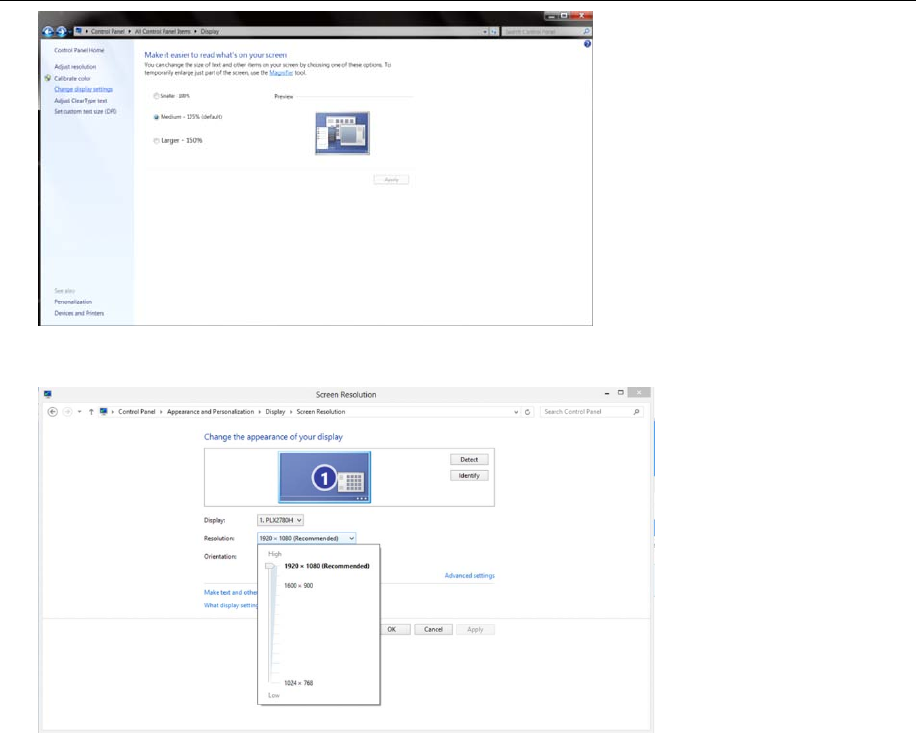Viewport: 916px width, 733px height.
Task: Open the Magnifier tool link
Action: (281, 73)
